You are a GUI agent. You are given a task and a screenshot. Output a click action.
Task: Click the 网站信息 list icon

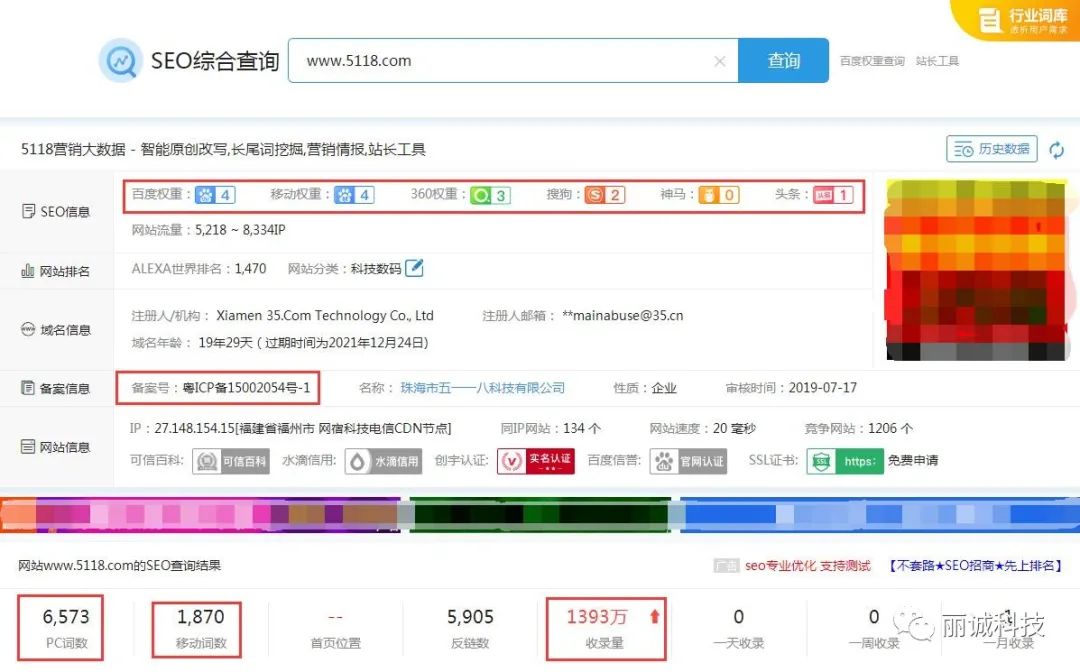point(28,447)
